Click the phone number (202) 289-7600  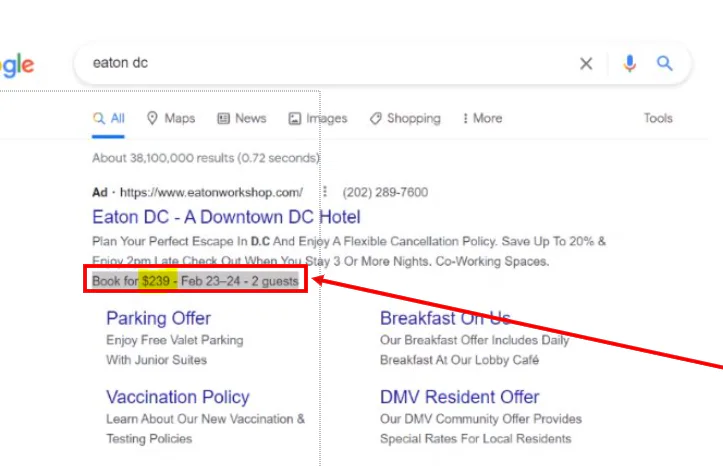[385, 192]
